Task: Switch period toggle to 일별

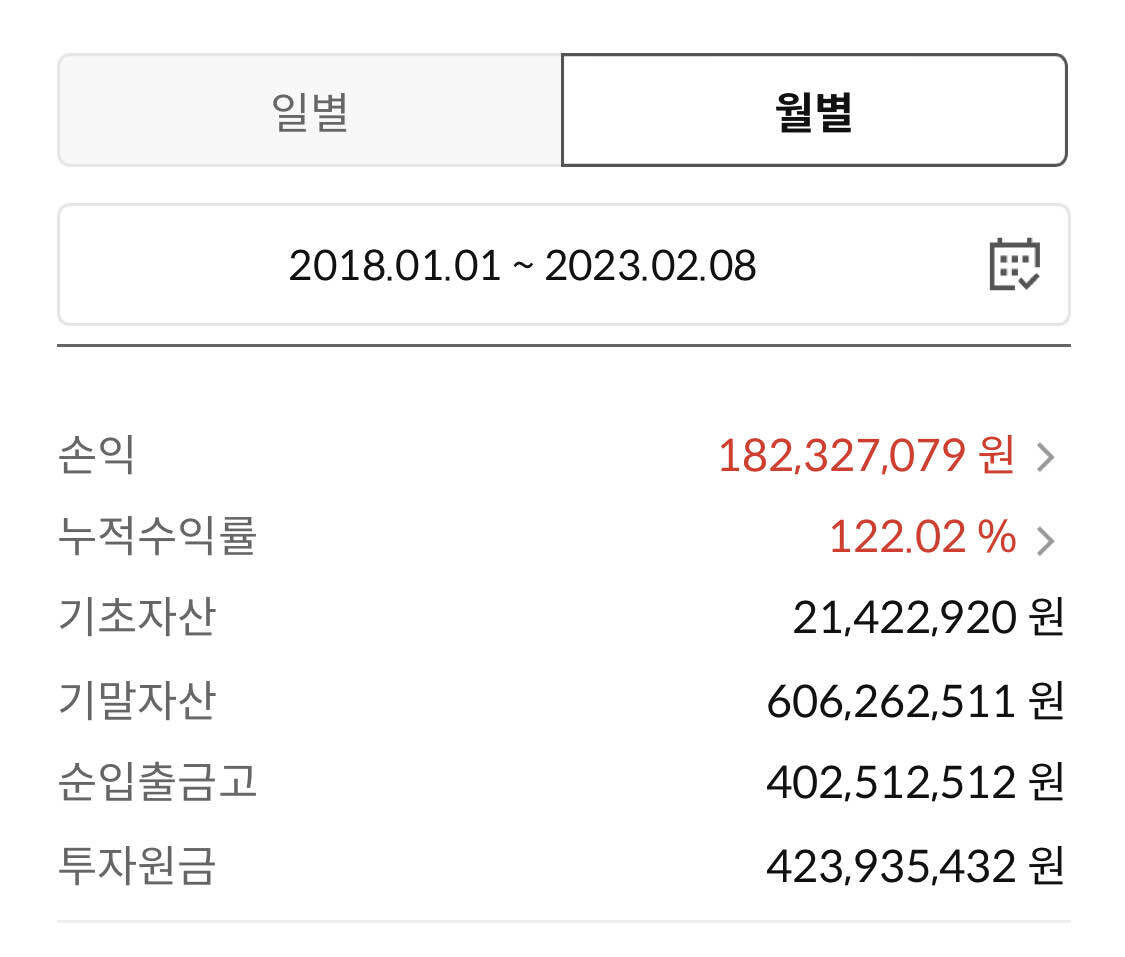Action: [x=310, y=111]
